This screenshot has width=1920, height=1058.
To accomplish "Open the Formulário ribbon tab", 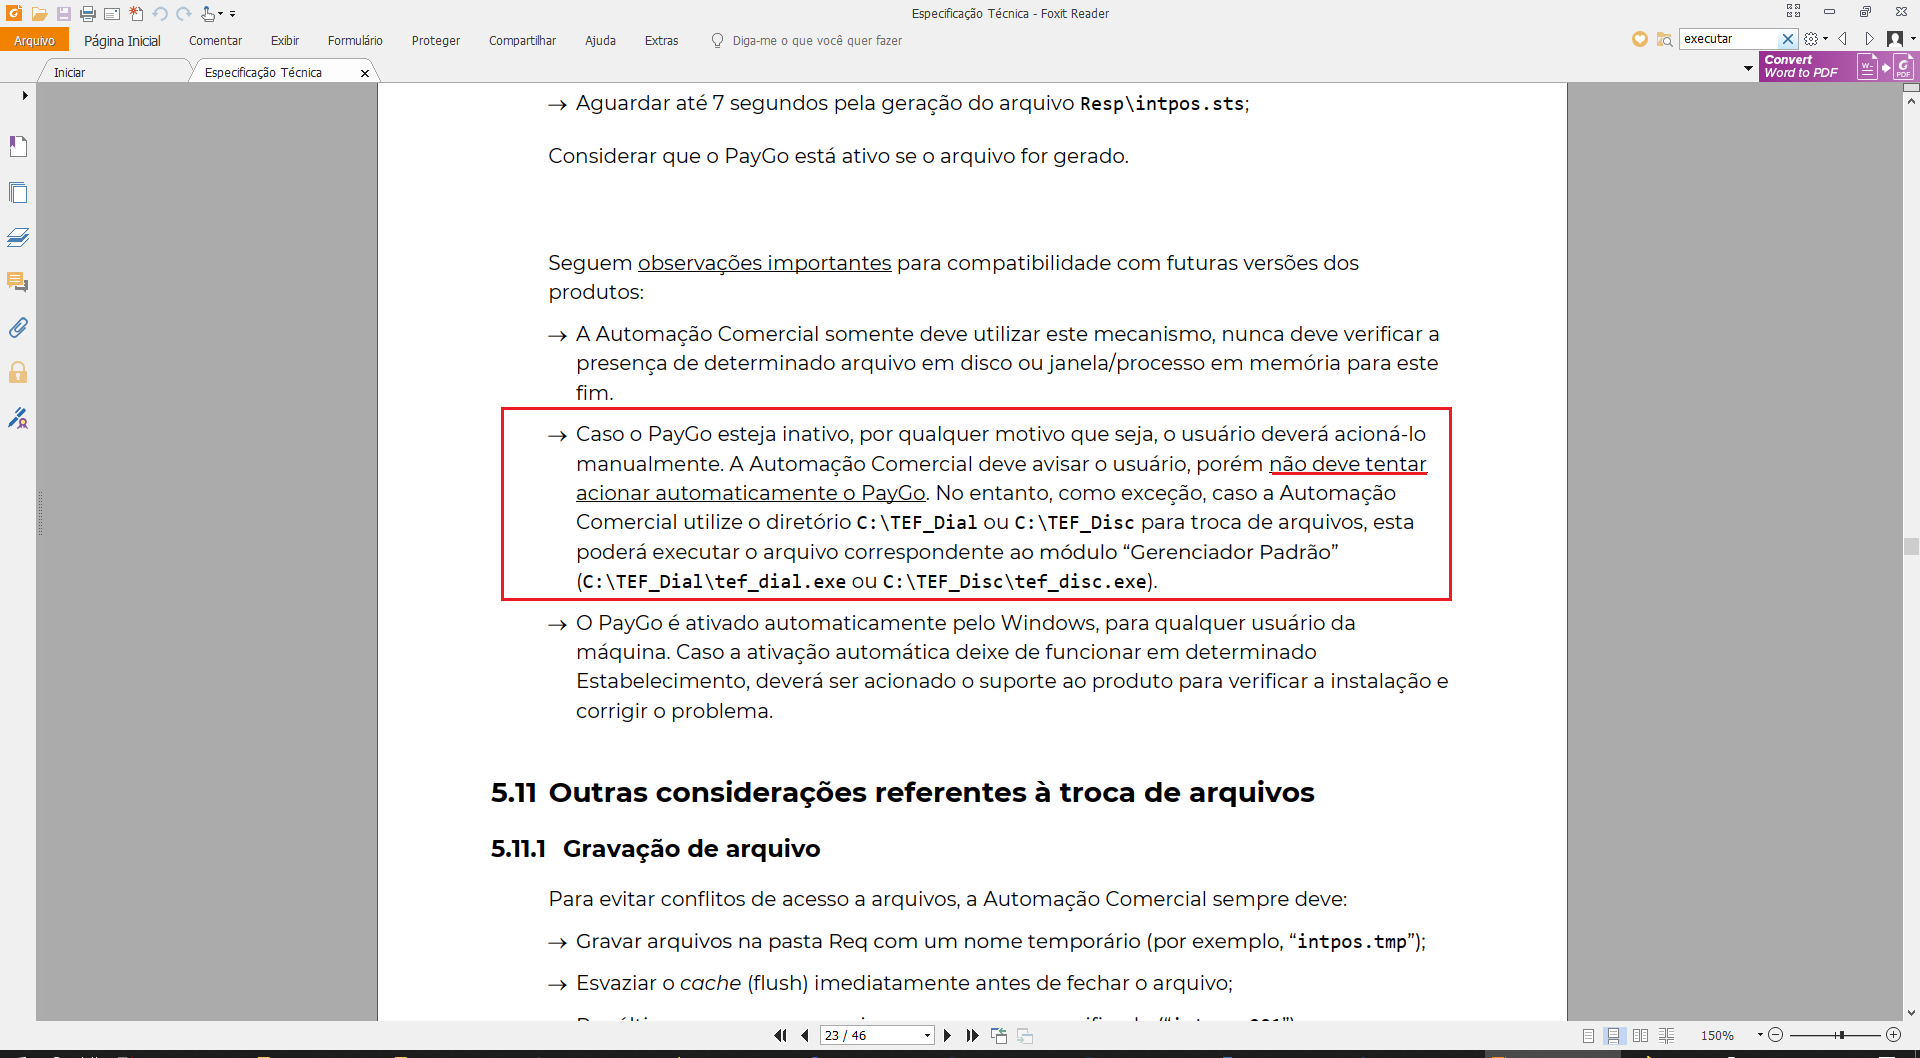I will [x=355, y=40].
